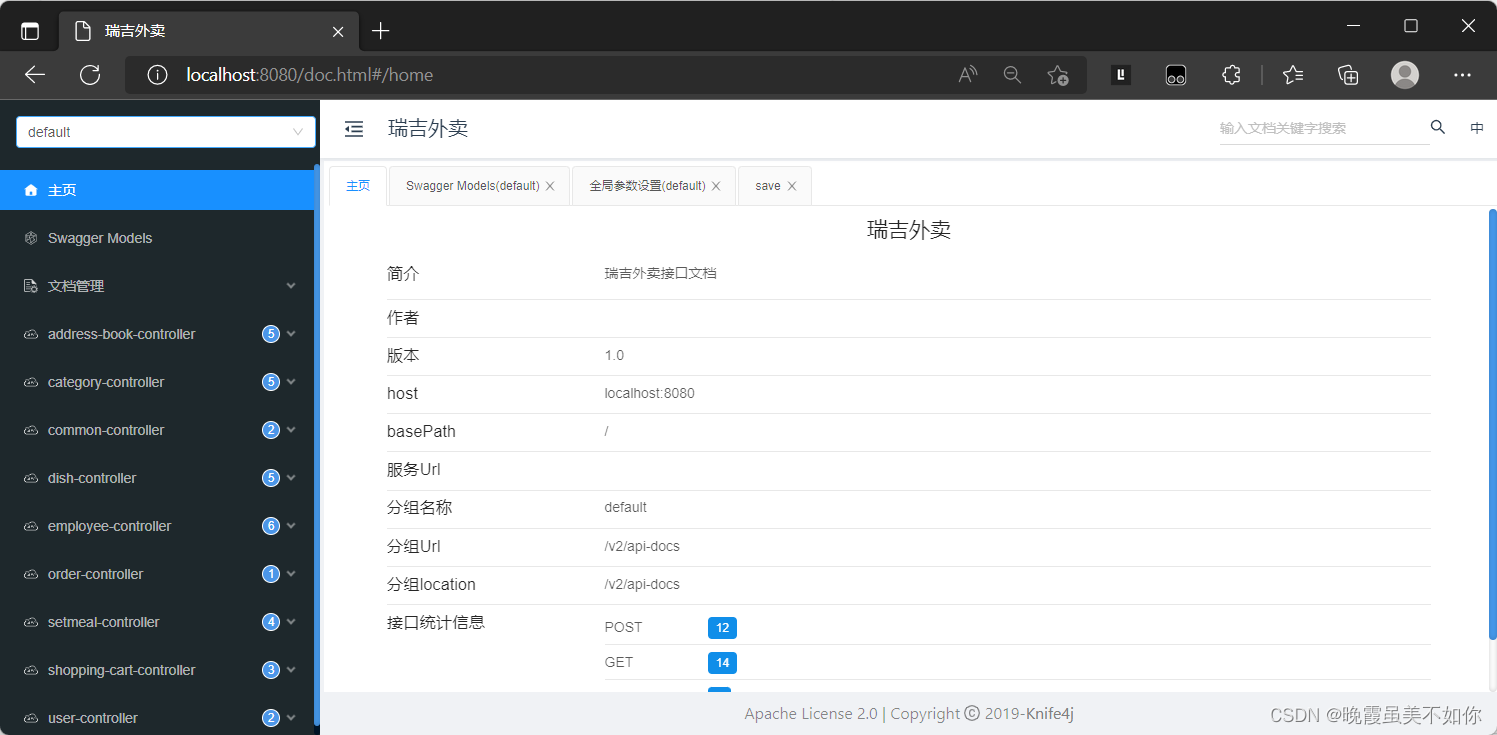Close the 全局参数设置(default) tab
1497x735 pixels.
pyautogui.click(x=716, y=185)
